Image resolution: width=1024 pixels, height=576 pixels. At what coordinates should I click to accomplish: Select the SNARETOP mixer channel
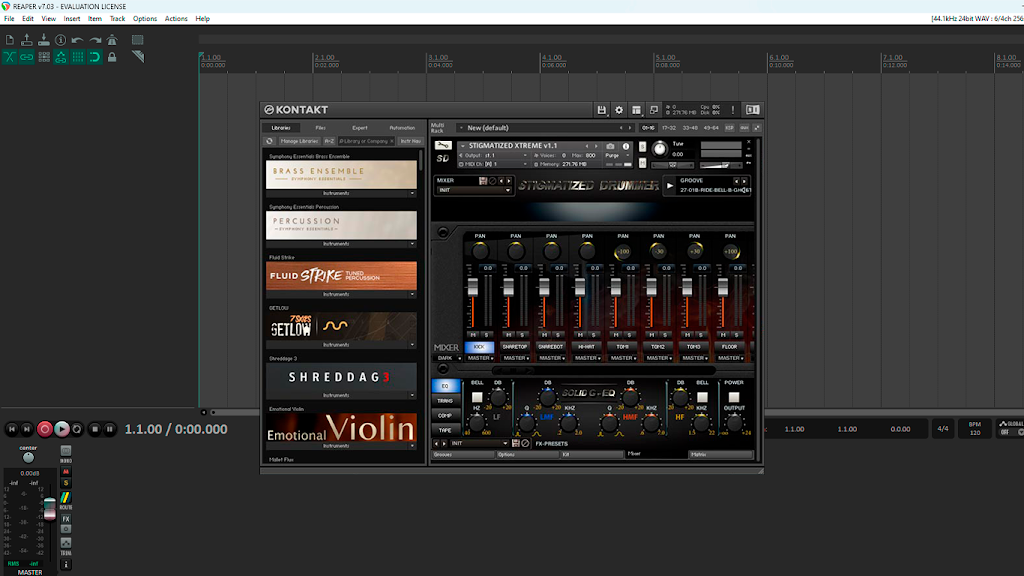[515, 347]
